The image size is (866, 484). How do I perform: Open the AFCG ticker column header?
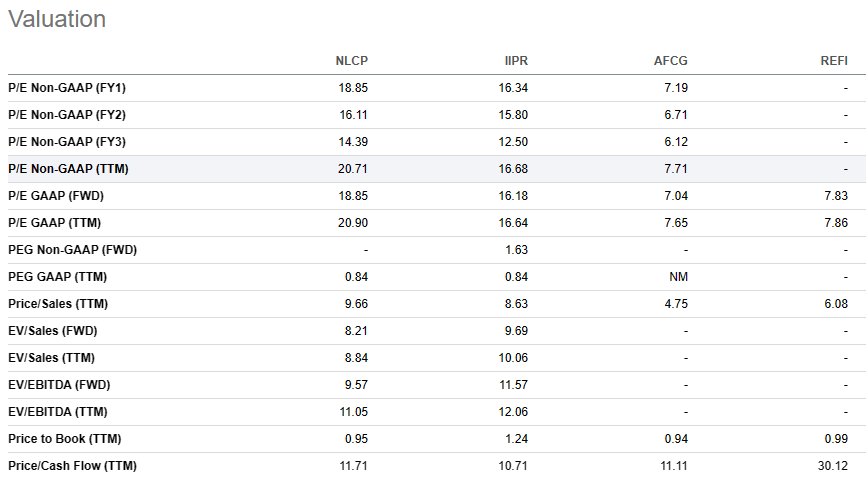(670, 61)
